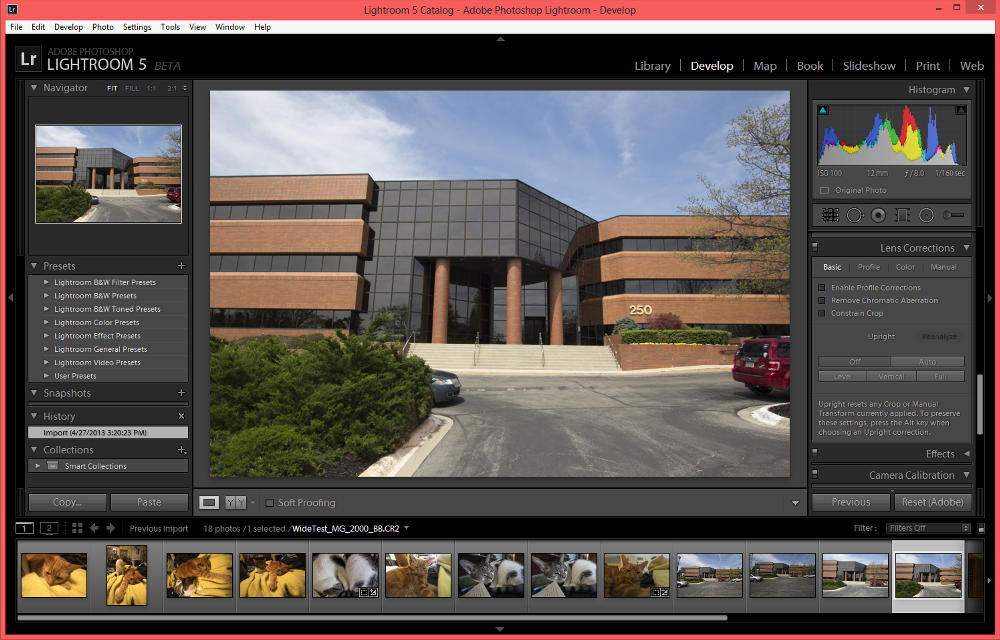Select the Red Eye Correction tool
1000x640 pixels.
point(878,215)
